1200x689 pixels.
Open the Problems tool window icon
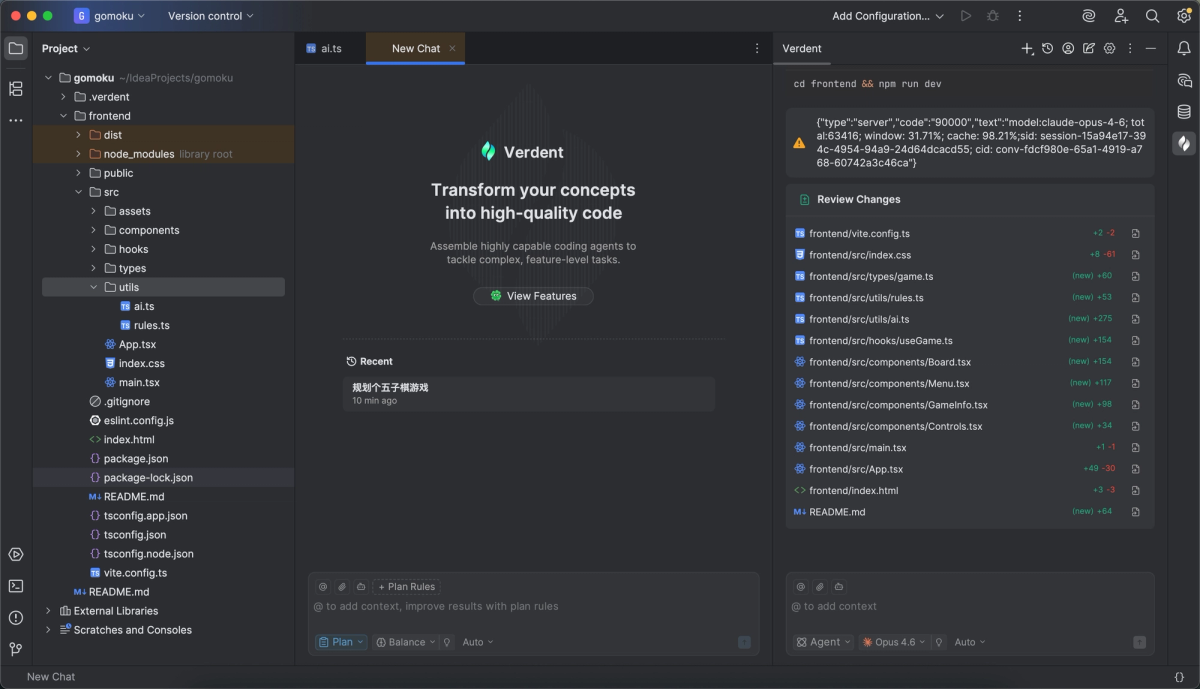(16, 617)
